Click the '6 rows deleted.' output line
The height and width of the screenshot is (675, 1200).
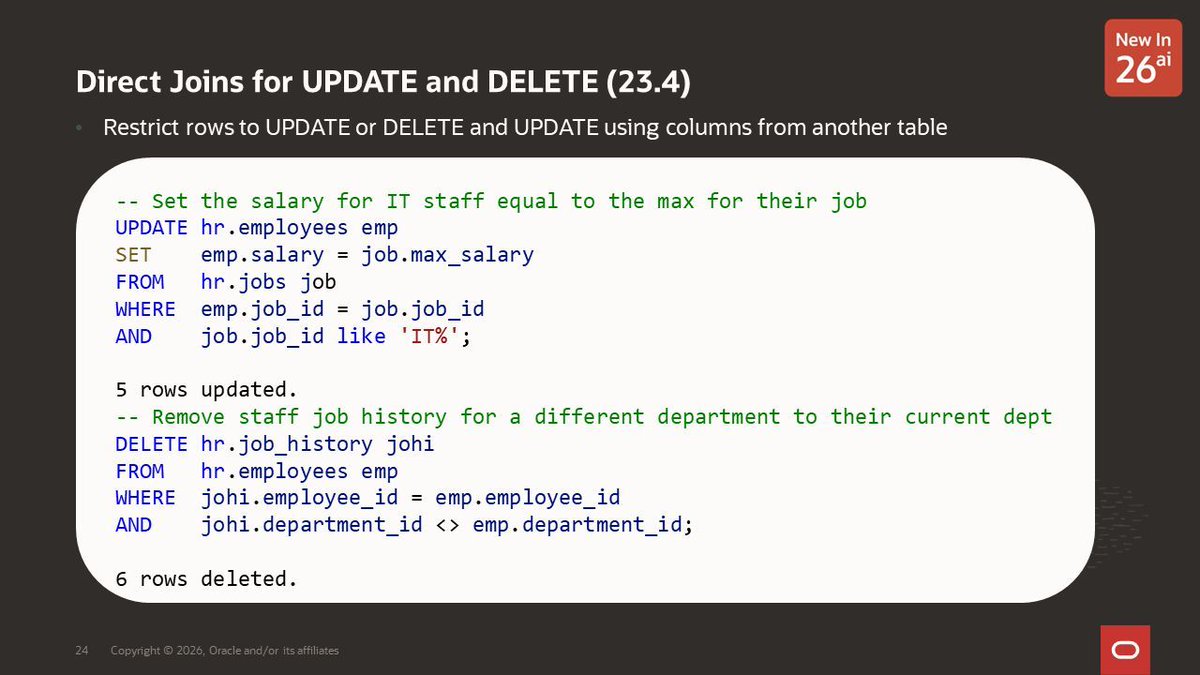[206, 578]
